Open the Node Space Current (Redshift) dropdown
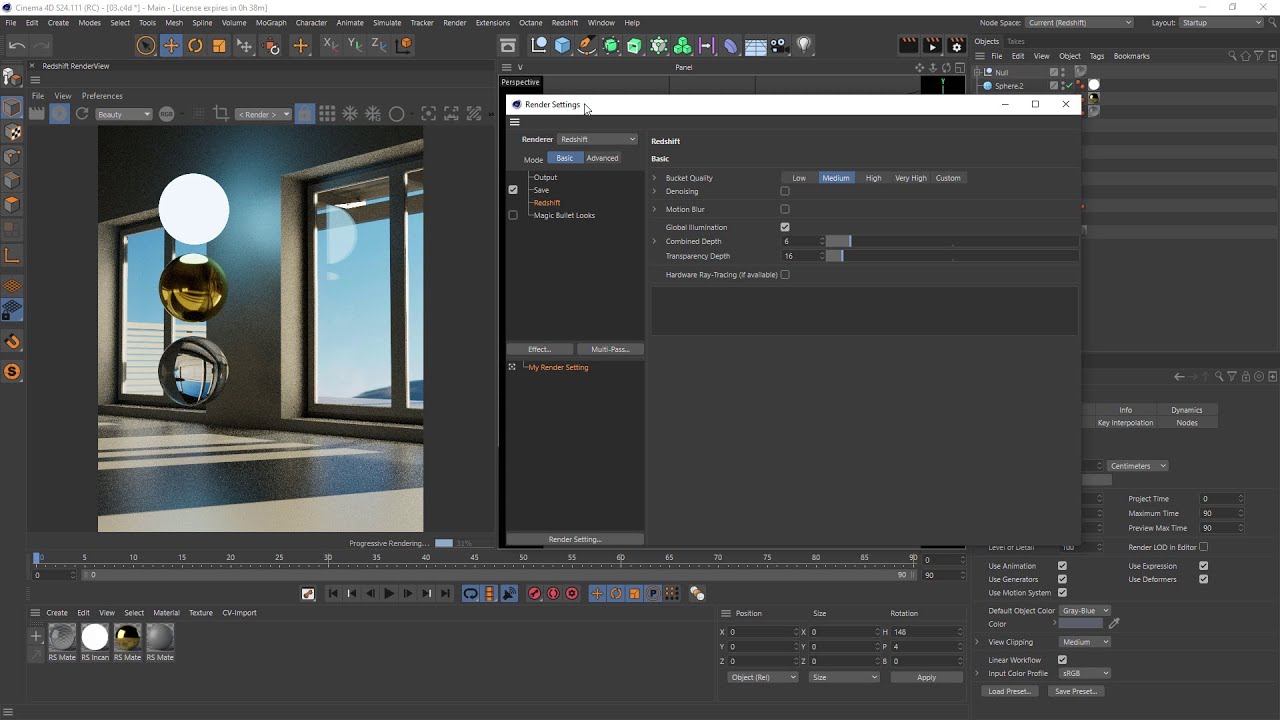This screenshot has width=1280, height=720. (1080, 22)
